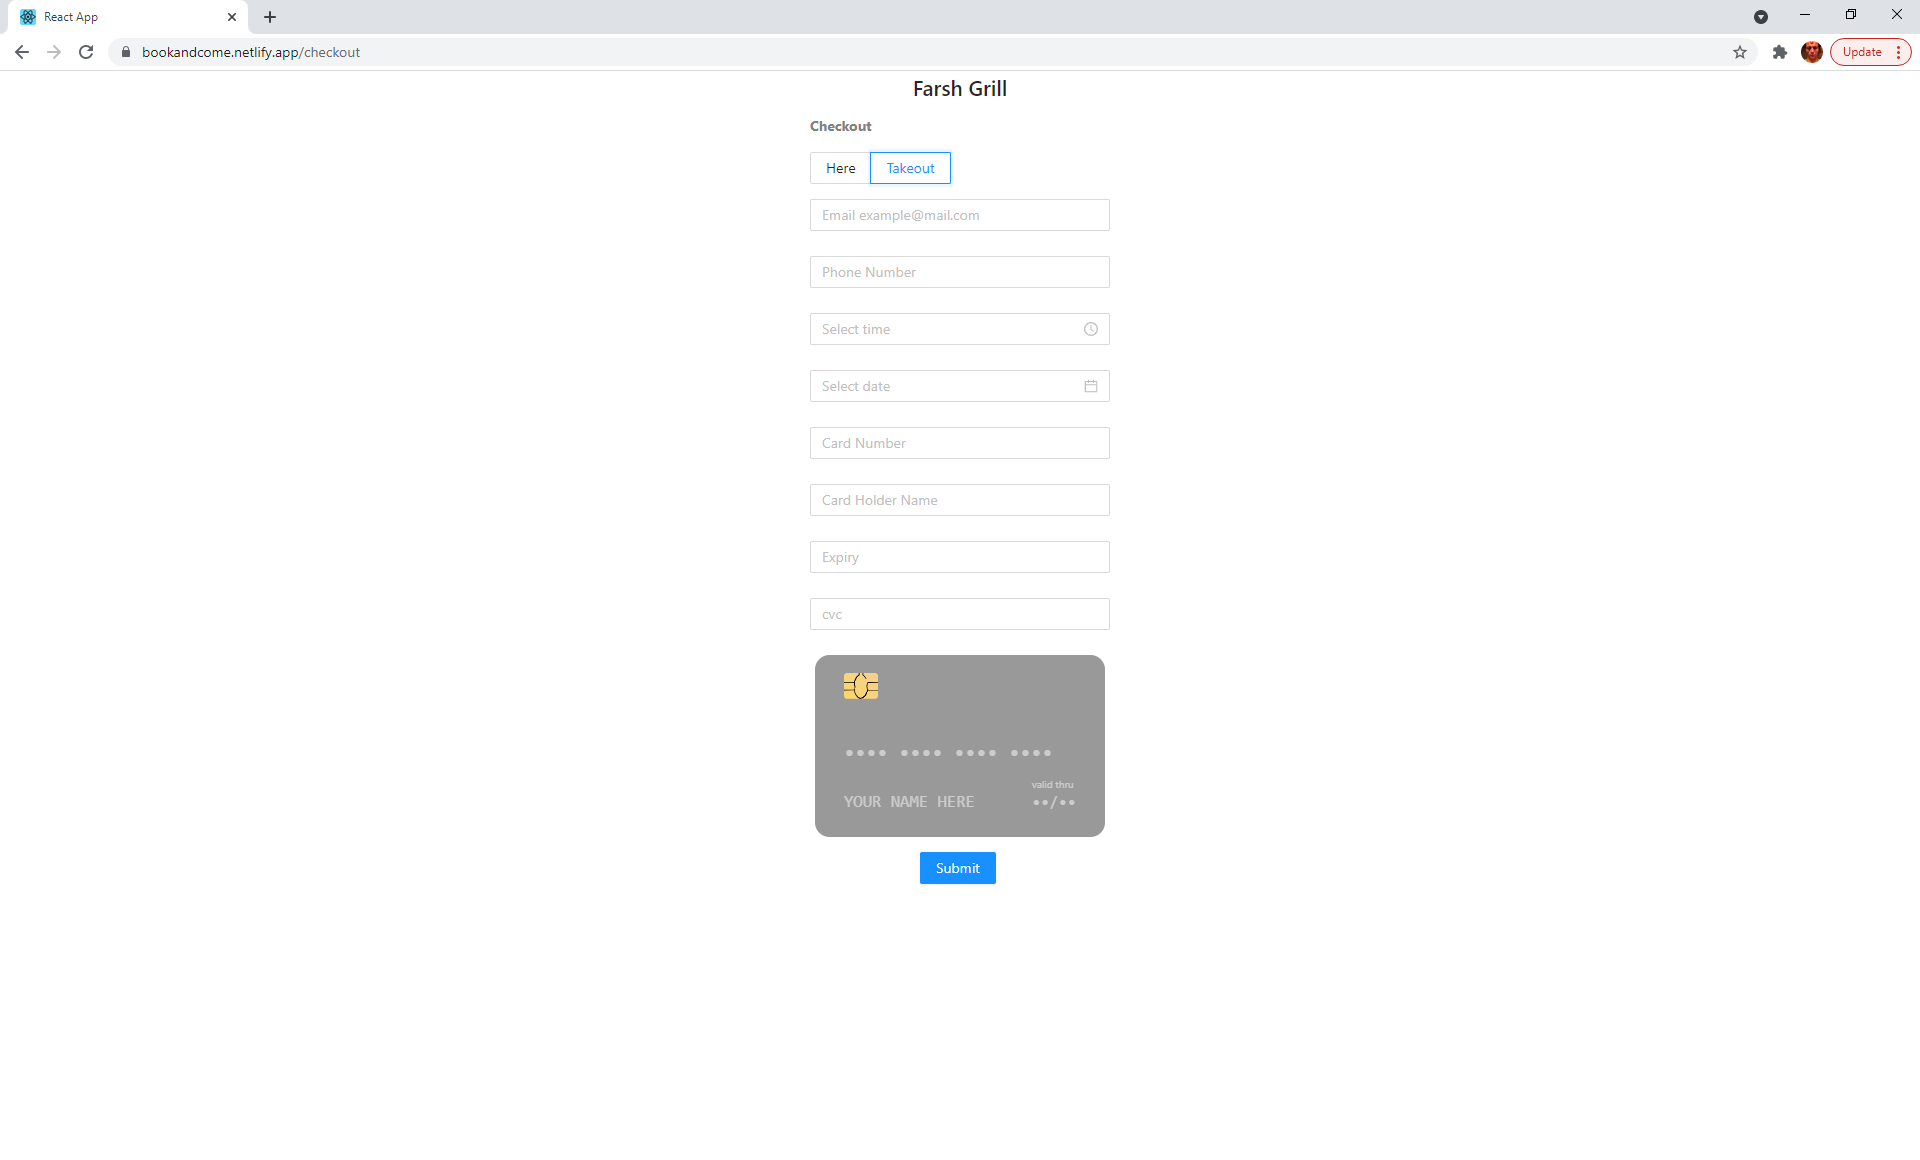The height and width of the screenshot is (1160, 1920).
Task: Click the clock icon in Select time
Action: coord(1091,329)
